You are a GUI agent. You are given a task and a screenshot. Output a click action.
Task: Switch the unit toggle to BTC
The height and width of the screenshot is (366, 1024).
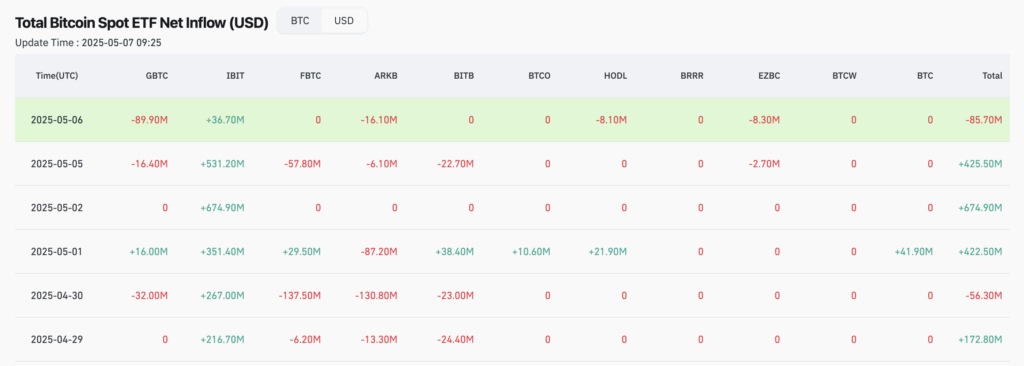click(300, 21)
